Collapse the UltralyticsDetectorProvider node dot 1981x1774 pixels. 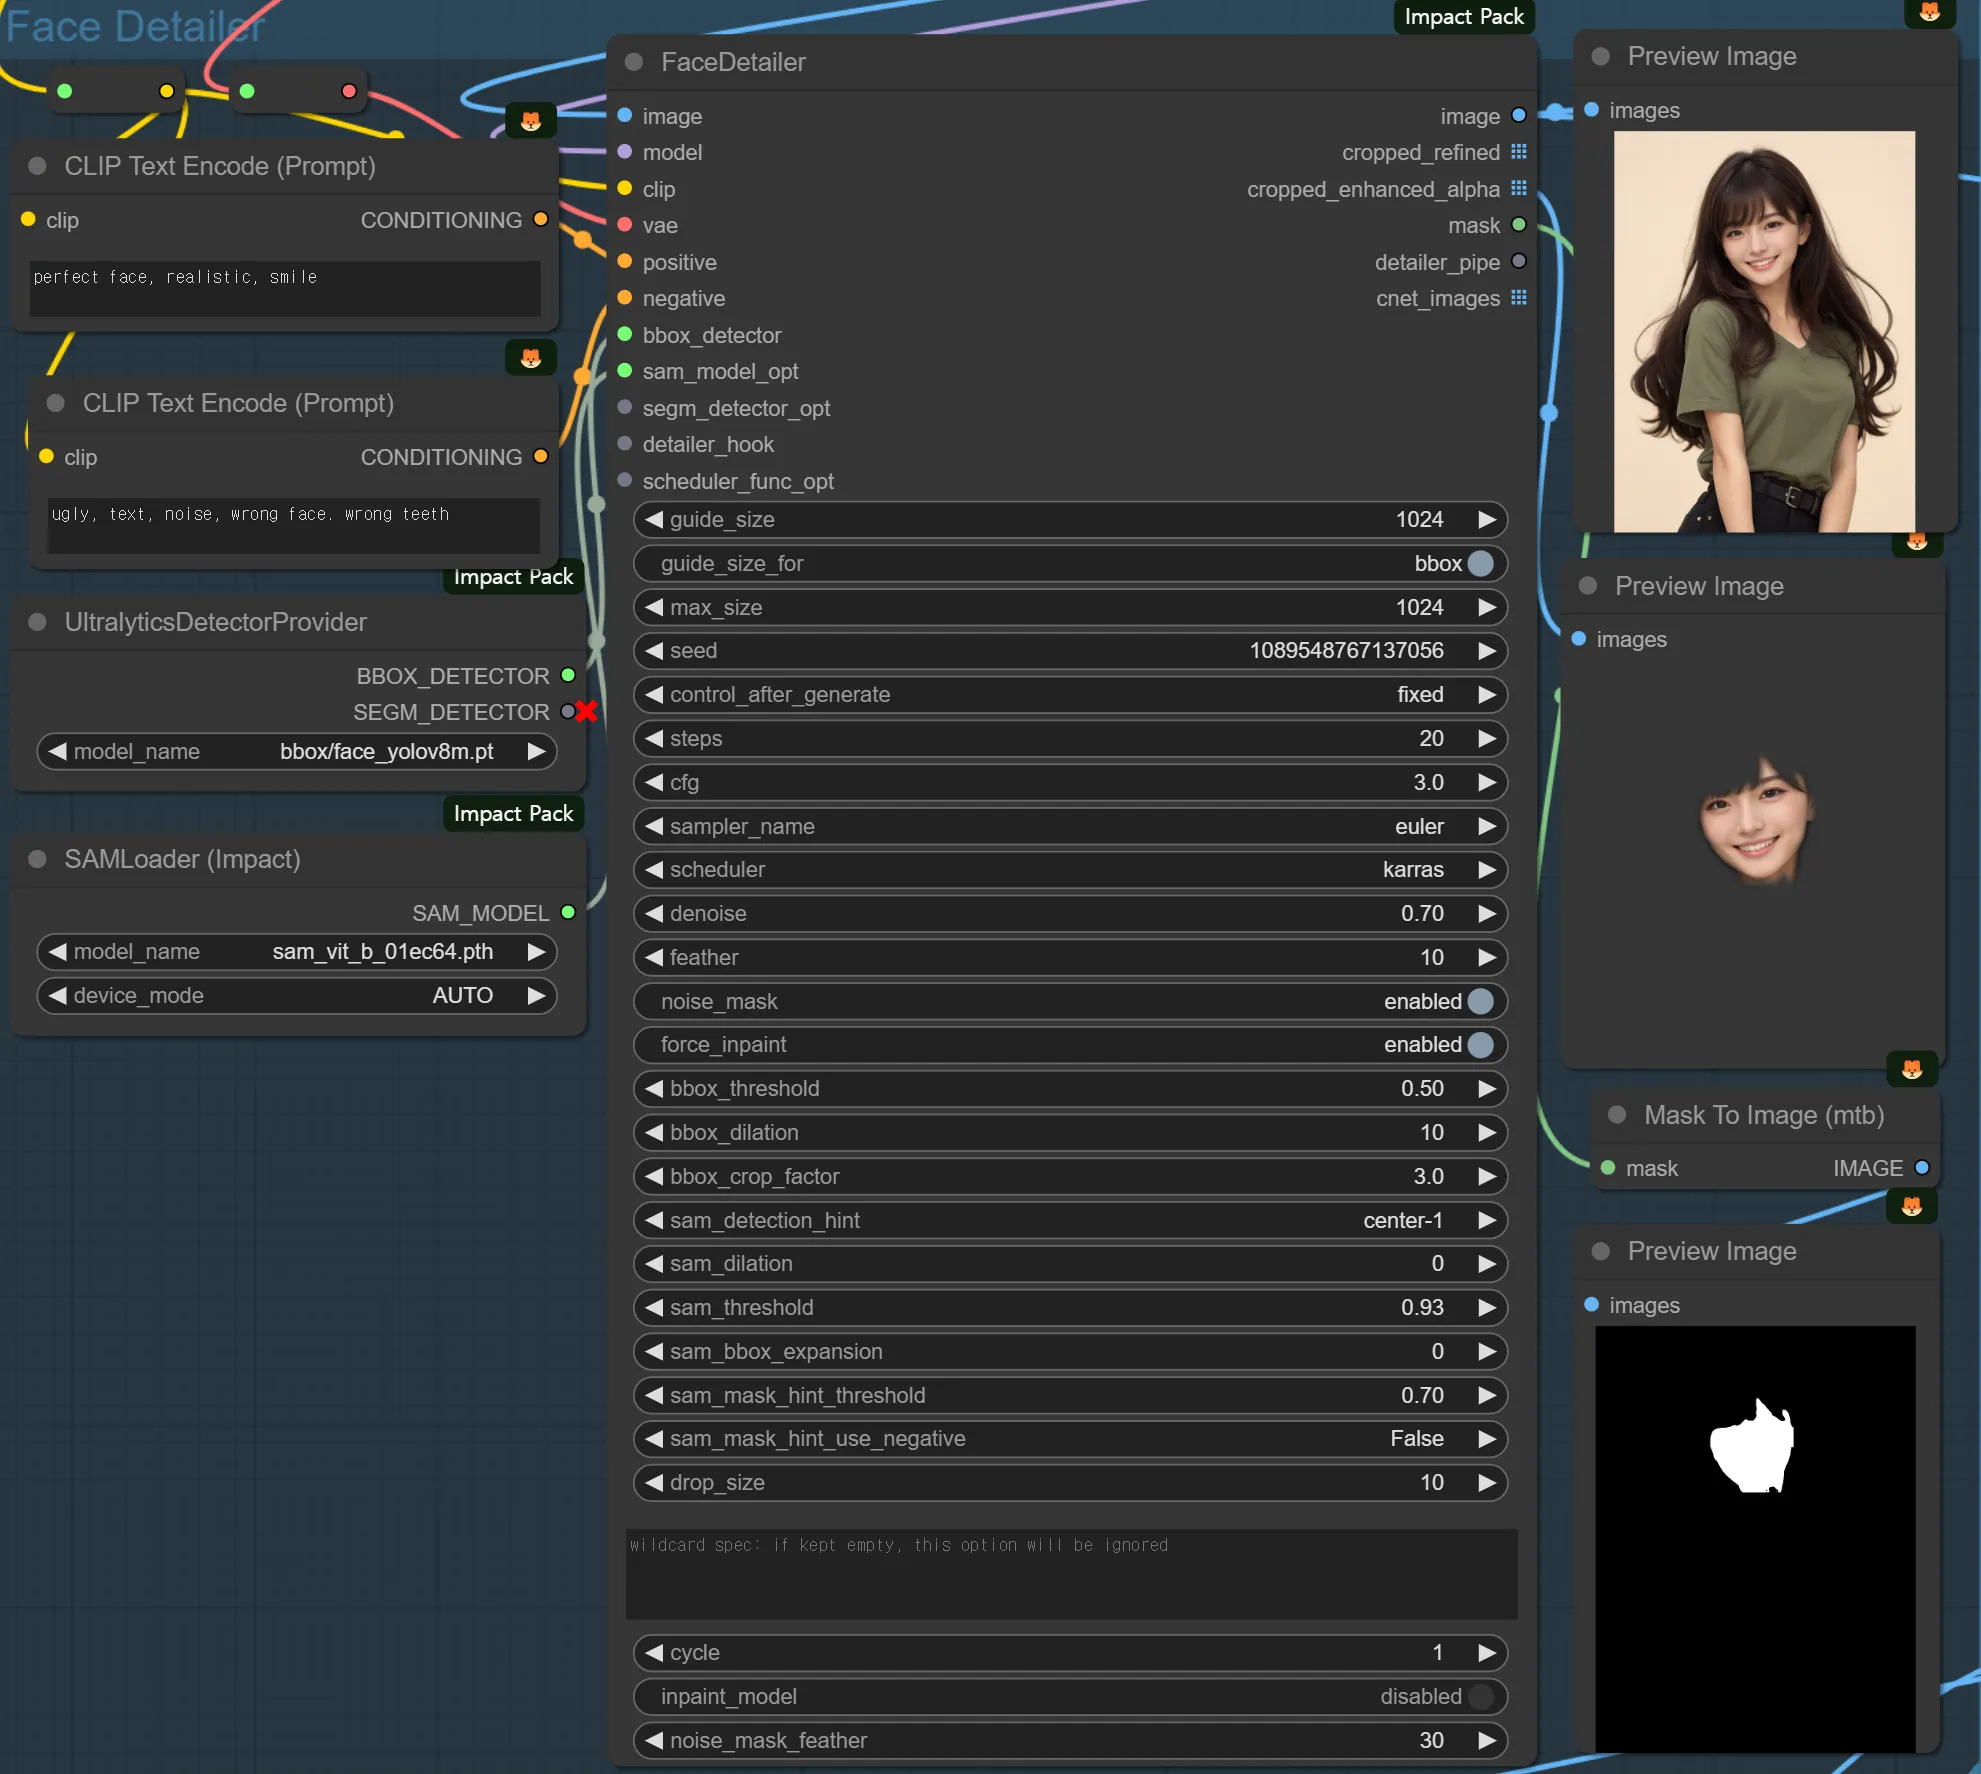point(38,622)
